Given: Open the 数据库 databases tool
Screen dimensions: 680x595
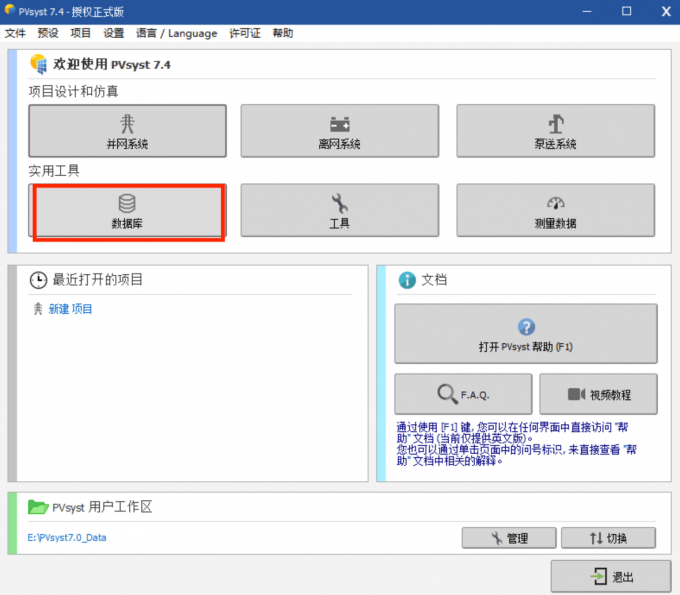Looking at the screenshot, I should tap(128, 210).
